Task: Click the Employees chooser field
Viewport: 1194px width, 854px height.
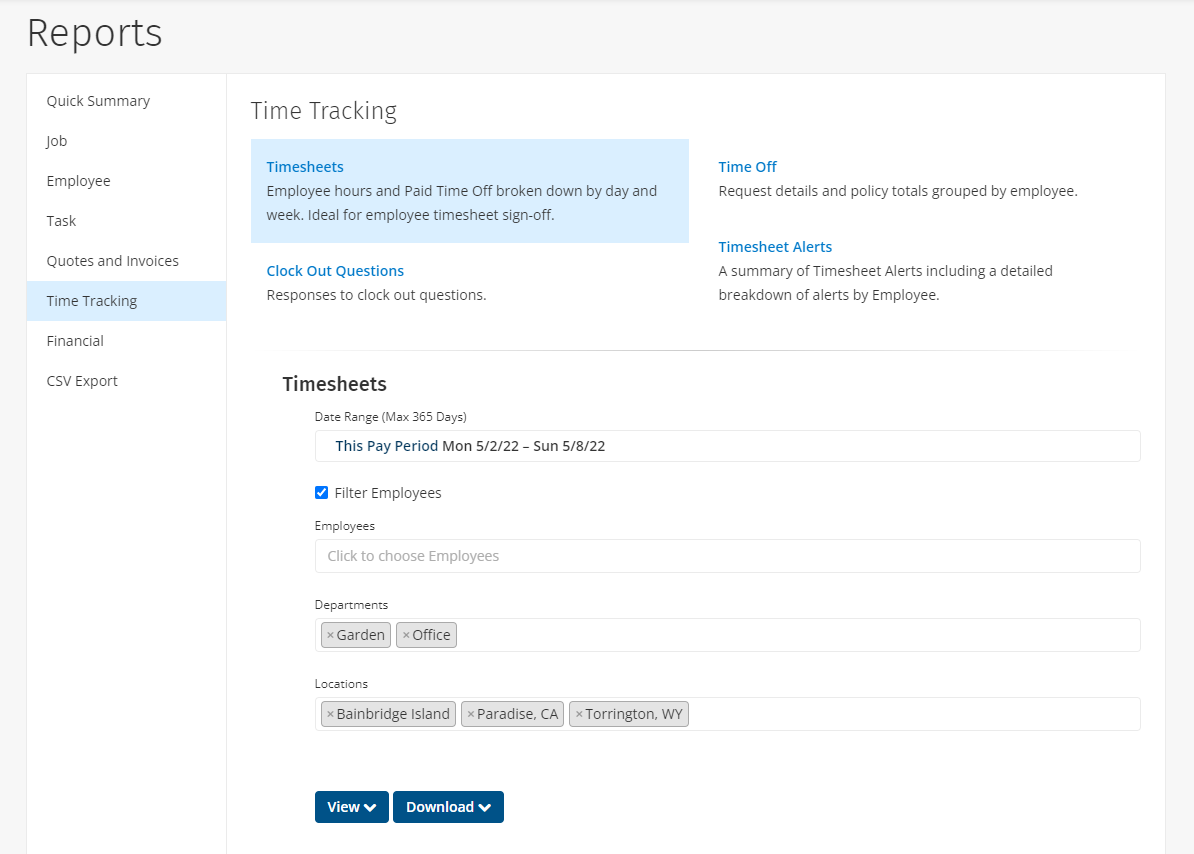Action: pyautogui.click(x=727, y=556)
